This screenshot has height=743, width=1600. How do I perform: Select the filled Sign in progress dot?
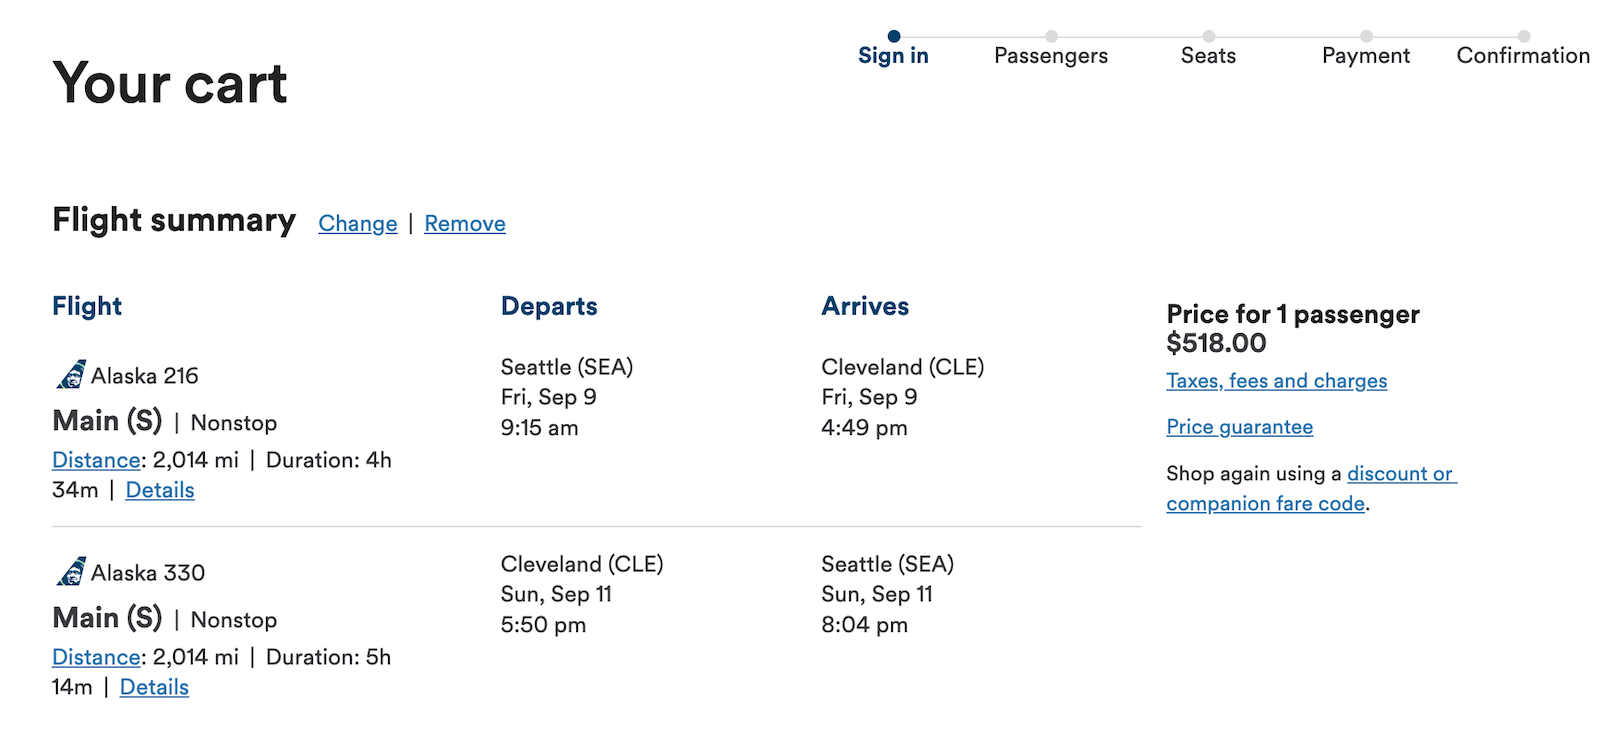(x=893, y=36)
